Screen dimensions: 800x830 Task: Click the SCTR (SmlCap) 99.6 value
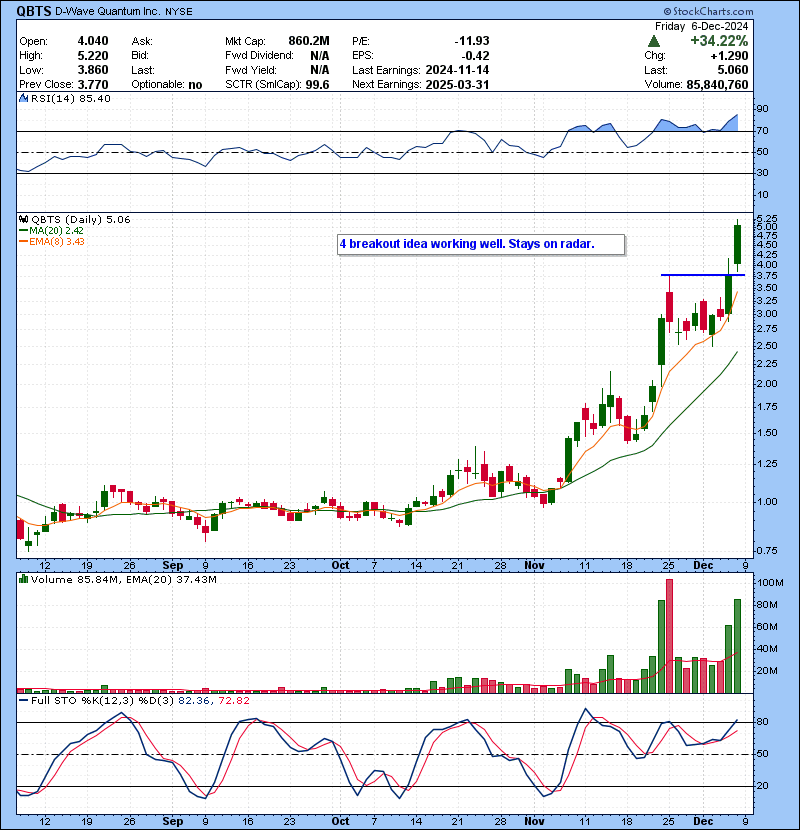318,85
